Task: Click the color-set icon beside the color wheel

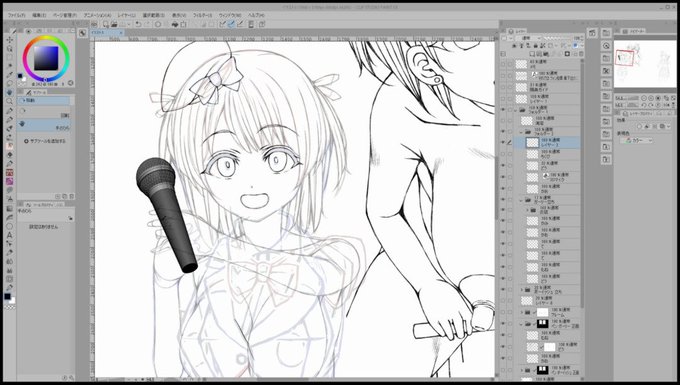Action: point(71,83)
